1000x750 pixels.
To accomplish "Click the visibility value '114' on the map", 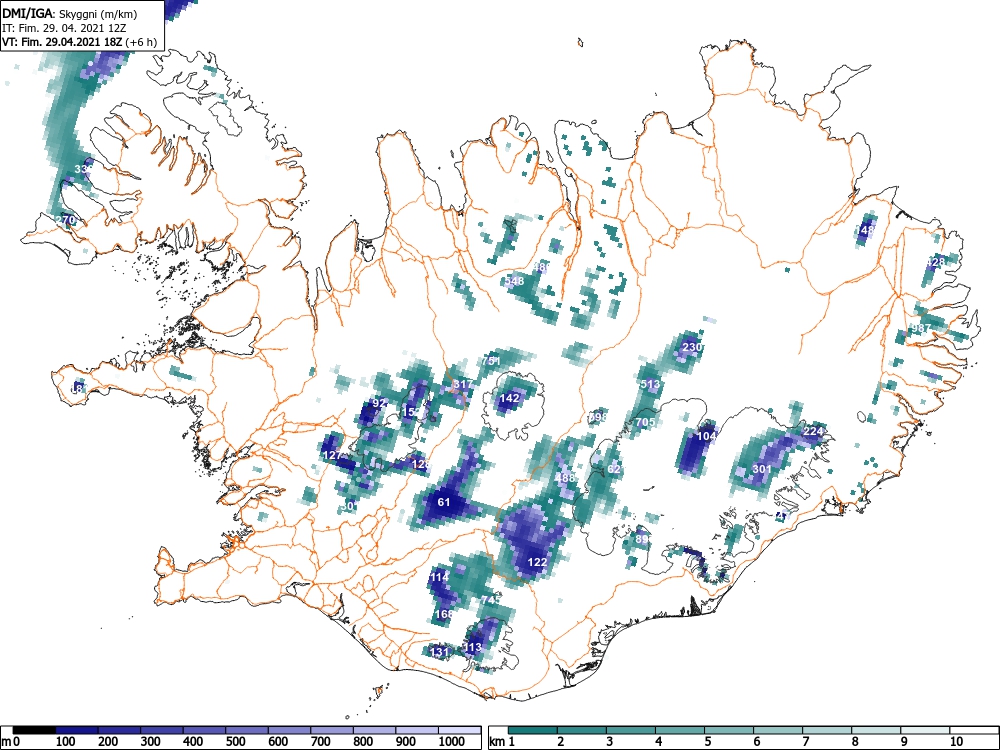I will pos(439,577).
